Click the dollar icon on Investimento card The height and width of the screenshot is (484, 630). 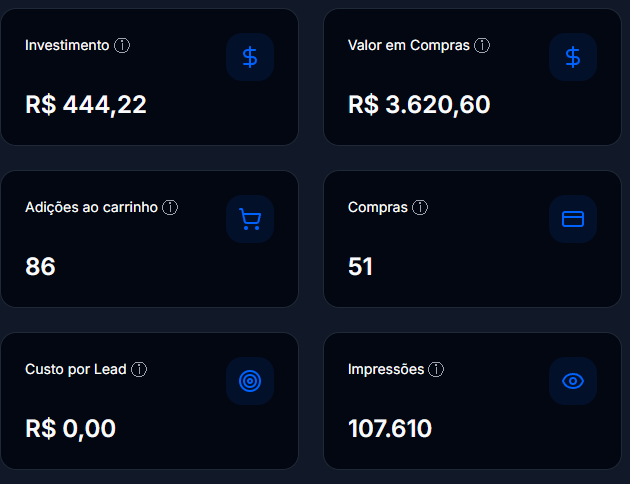click(250, 57)
